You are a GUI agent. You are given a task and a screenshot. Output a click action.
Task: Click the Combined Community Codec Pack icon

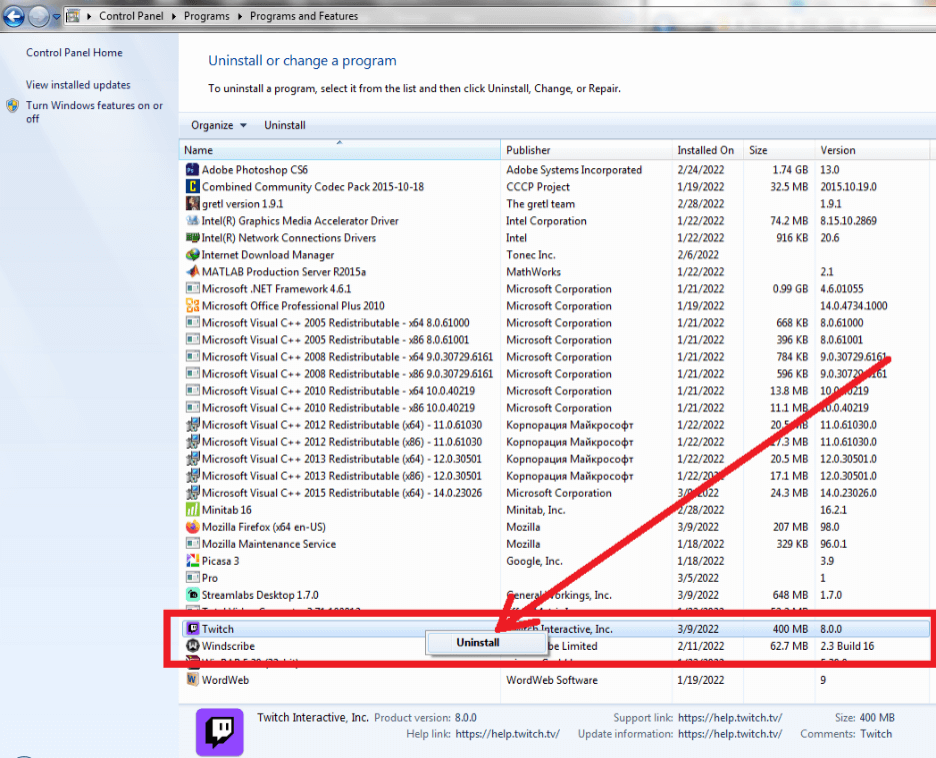click(x=192, y=187)
